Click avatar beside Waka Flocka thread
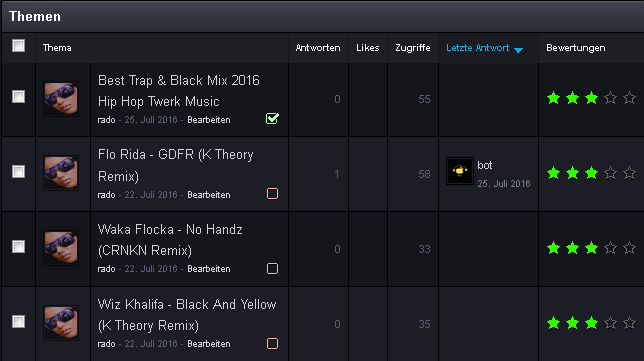The image size is (644, 361). (x=61, y=248)
